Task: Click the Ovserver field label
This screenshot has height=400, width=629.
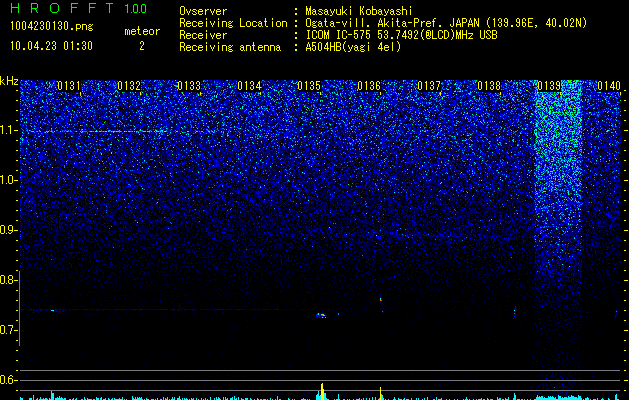Action: (x=203, y=11)
